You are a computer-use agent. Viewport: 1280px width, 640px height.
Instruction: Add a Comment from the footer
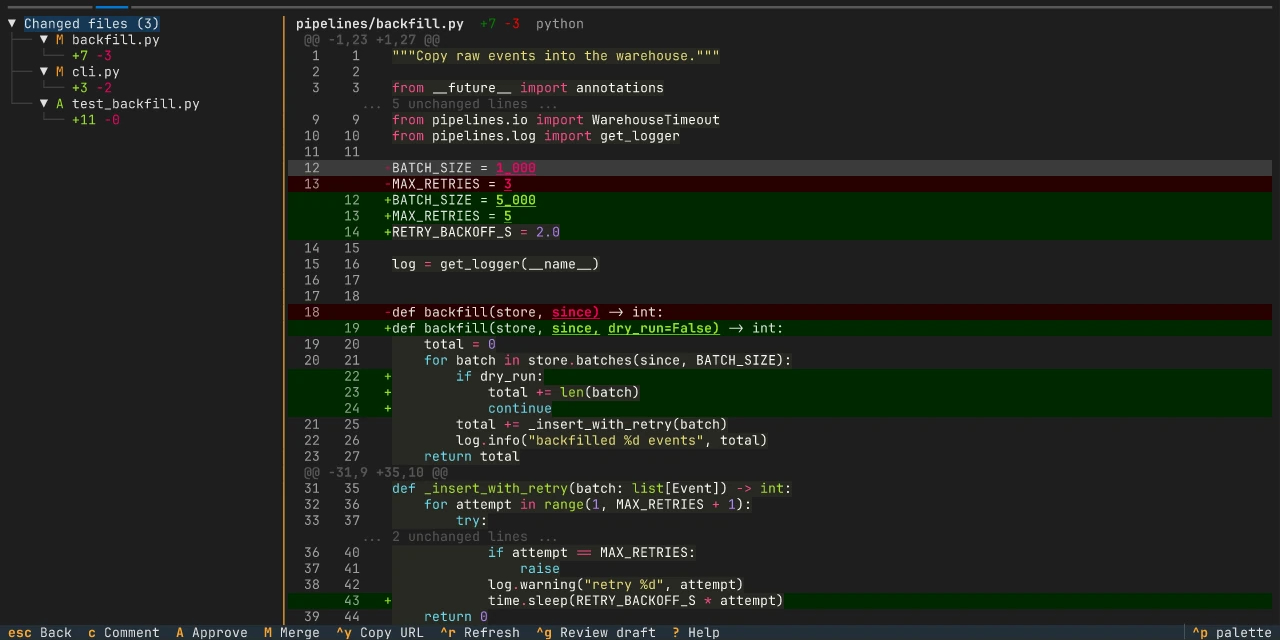pos(124,632)
